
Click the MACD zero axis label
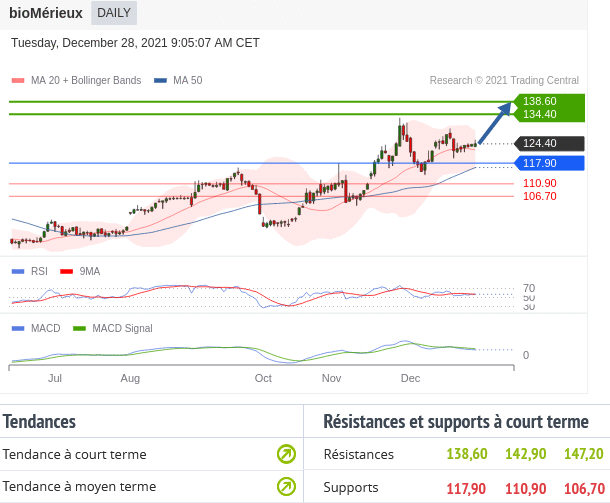(x=526, y=355)
